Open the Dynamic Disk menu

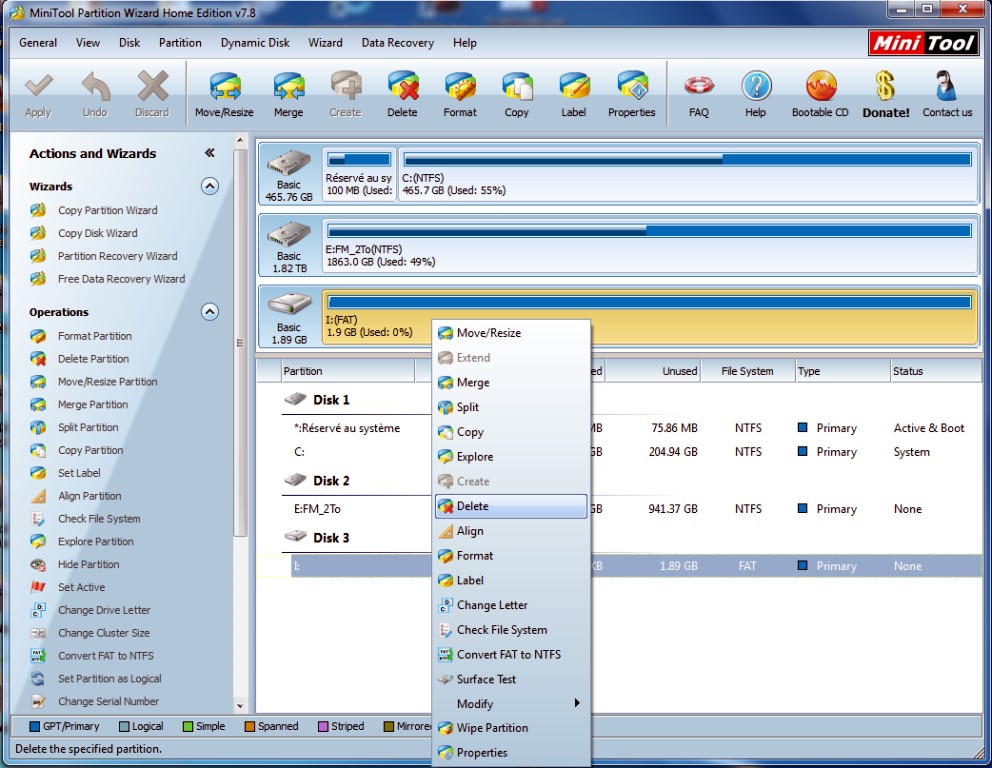pos(255,42)
